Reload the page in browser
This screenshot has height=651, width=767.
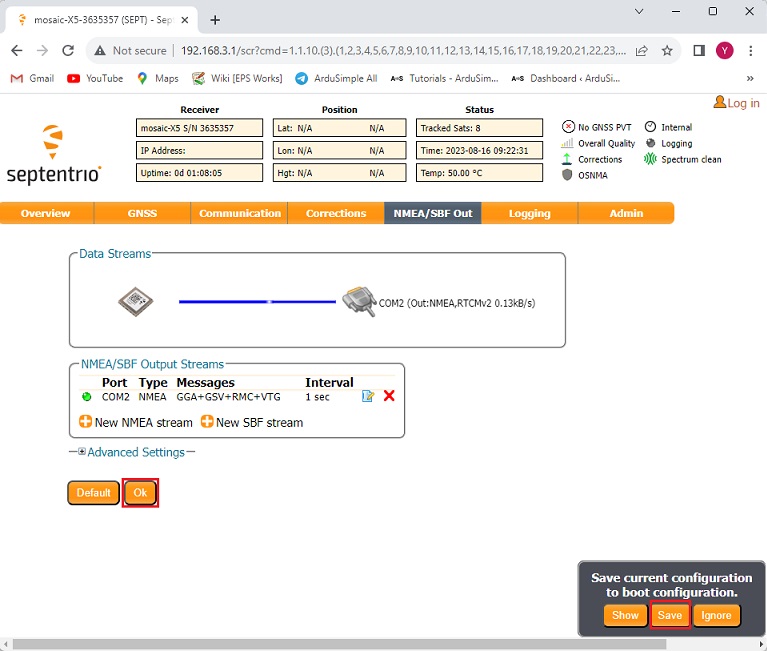tap(68, 51)
